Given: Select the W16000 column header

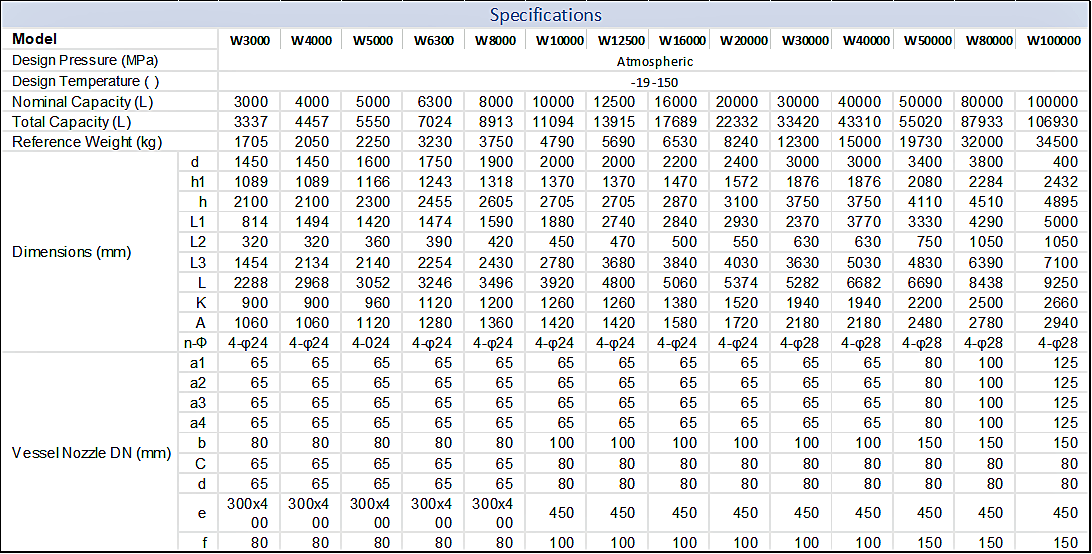Looking at the screenshot, I should click(x=682, y=40).
